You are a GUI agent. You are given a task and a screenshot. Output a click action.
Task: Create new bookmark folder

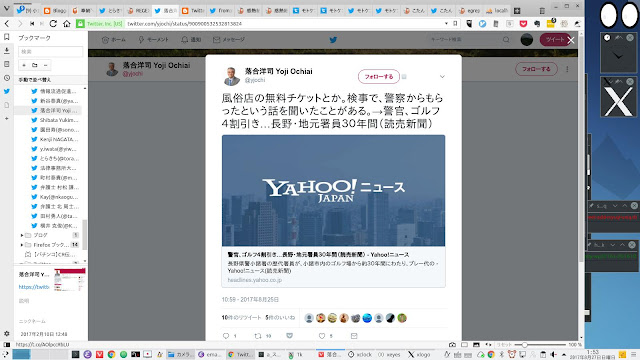coord(35,65)
